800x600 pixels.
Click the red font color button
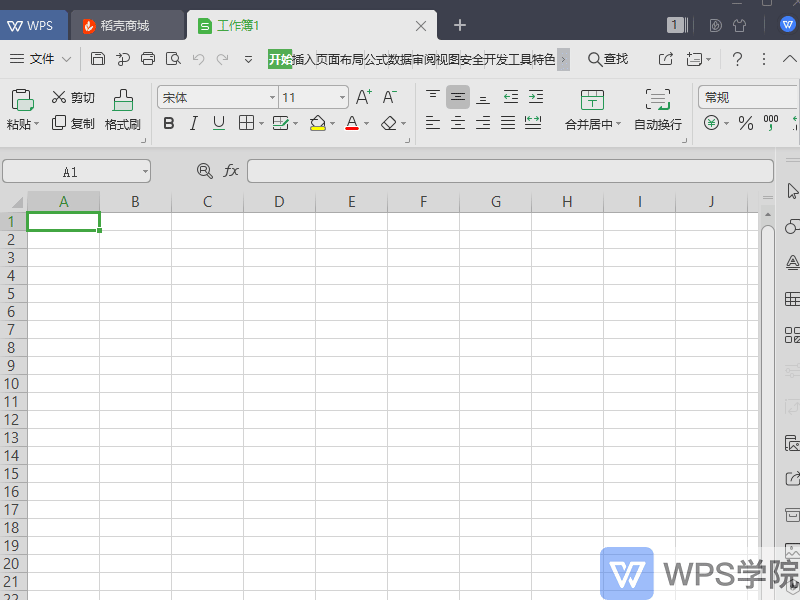[351, 123]
